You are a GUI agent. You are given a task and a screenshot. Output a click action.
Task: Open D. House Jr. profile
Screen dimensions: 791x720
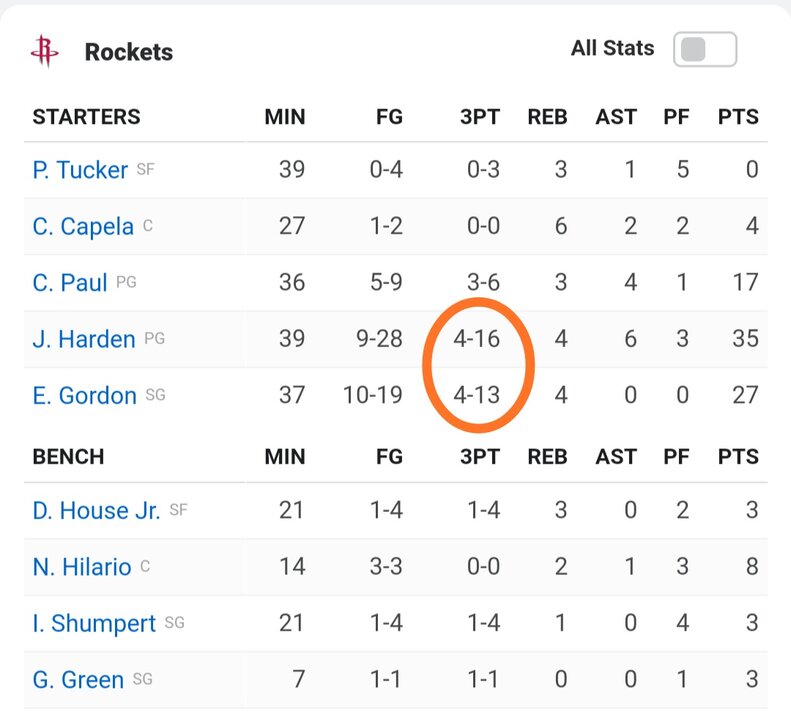click(96, 510)
